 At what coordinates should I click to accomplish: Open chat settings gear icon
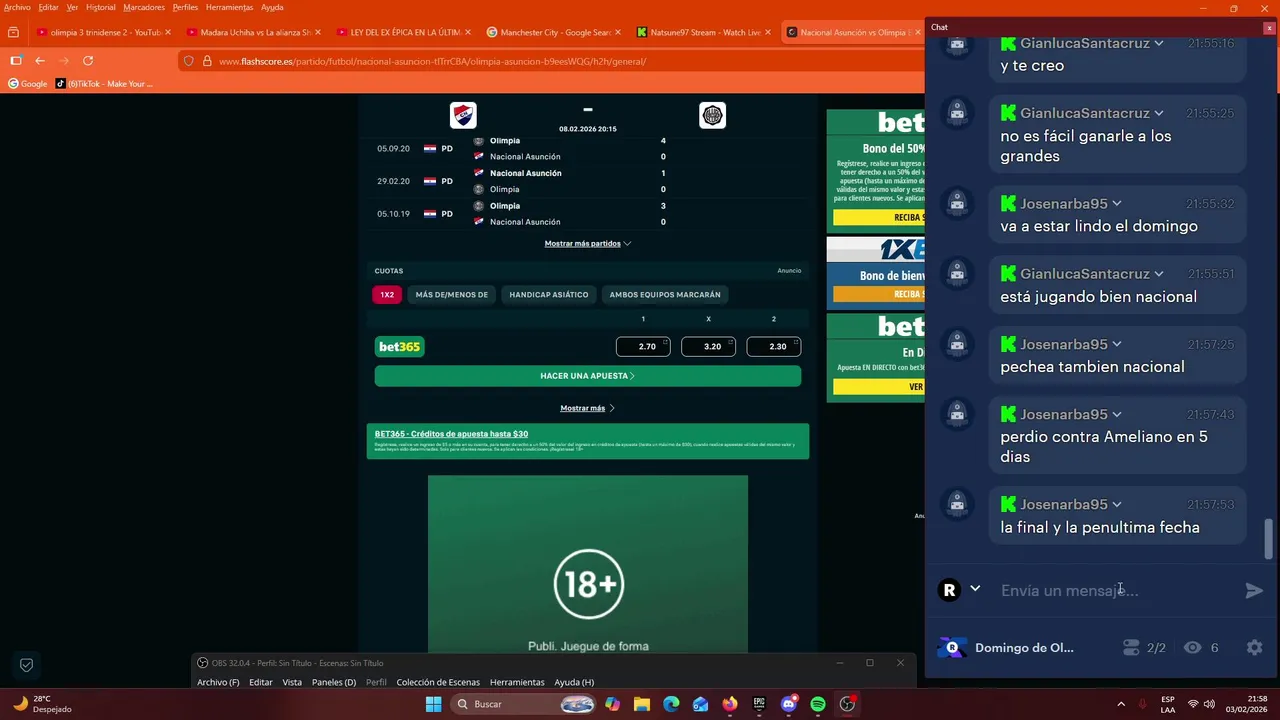[x=1254, y=648]
